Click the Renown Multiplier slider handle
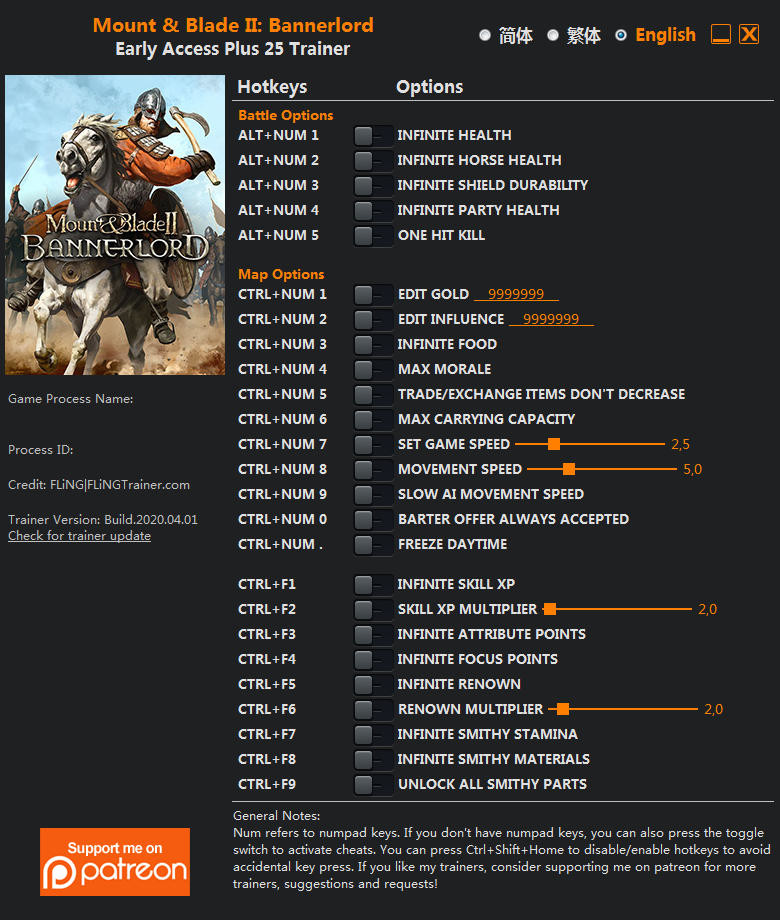Image resolution: width=780 pixels, height=920 pixels. pos(563,709)
